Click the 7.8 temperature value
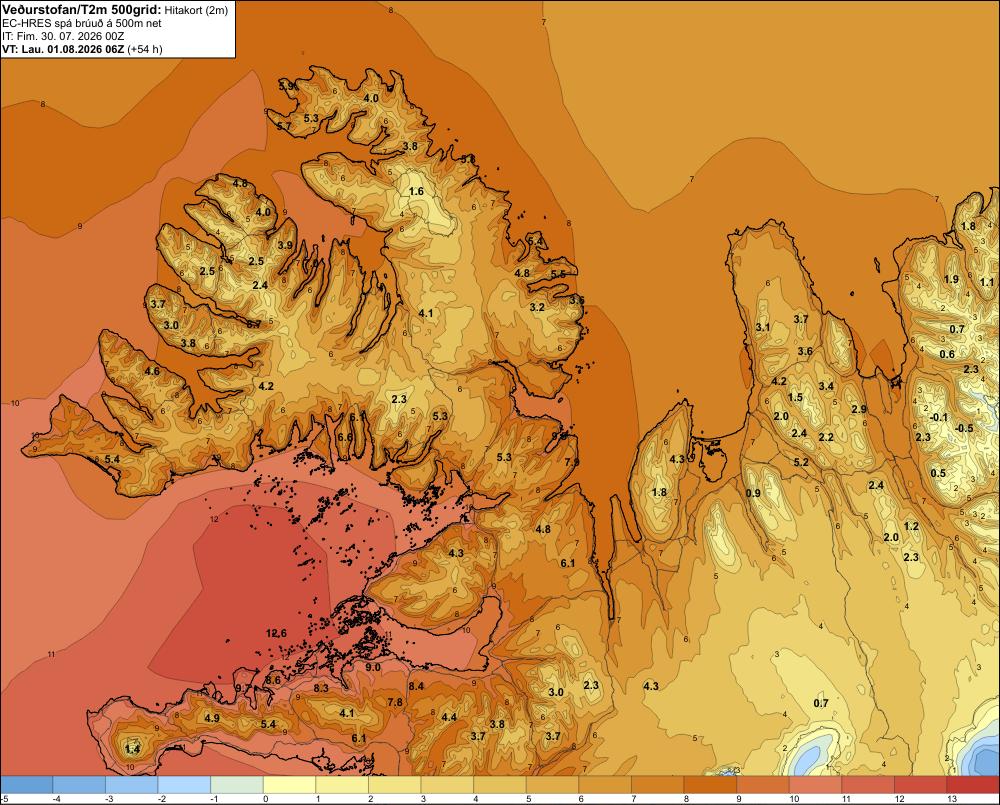This screenshot has width=1000, height=805. (x=395, y=702)
